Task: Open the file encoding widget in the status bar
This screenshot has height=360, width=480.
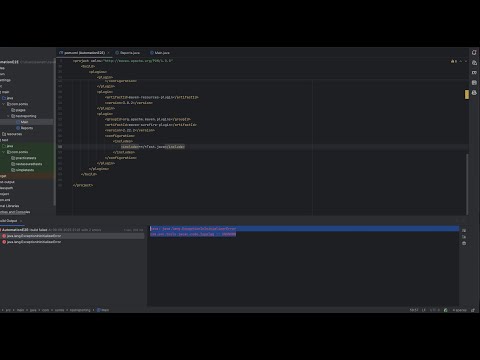Action: click(434, 310)
